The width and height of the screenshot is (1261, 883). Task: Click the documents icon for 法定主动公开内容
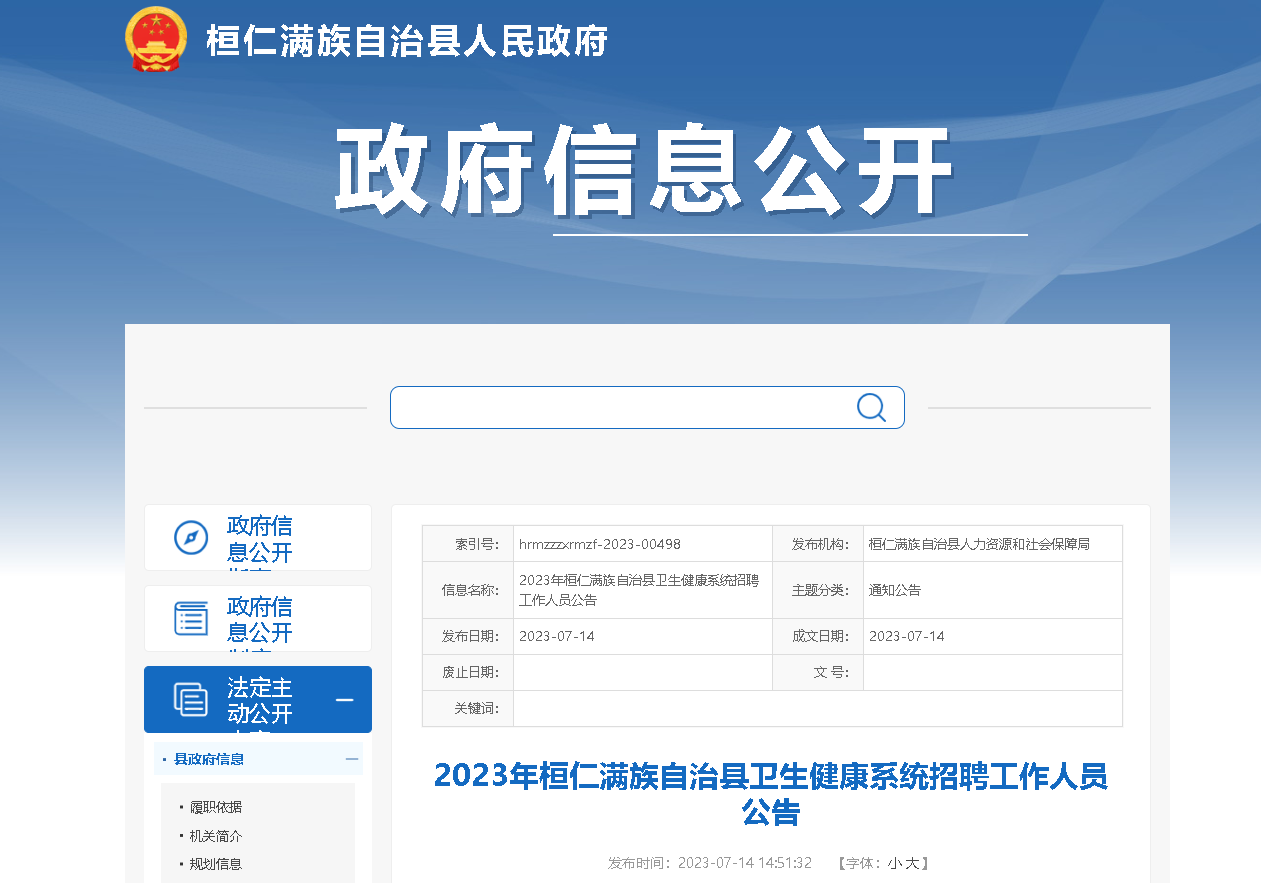click(191, 699)
